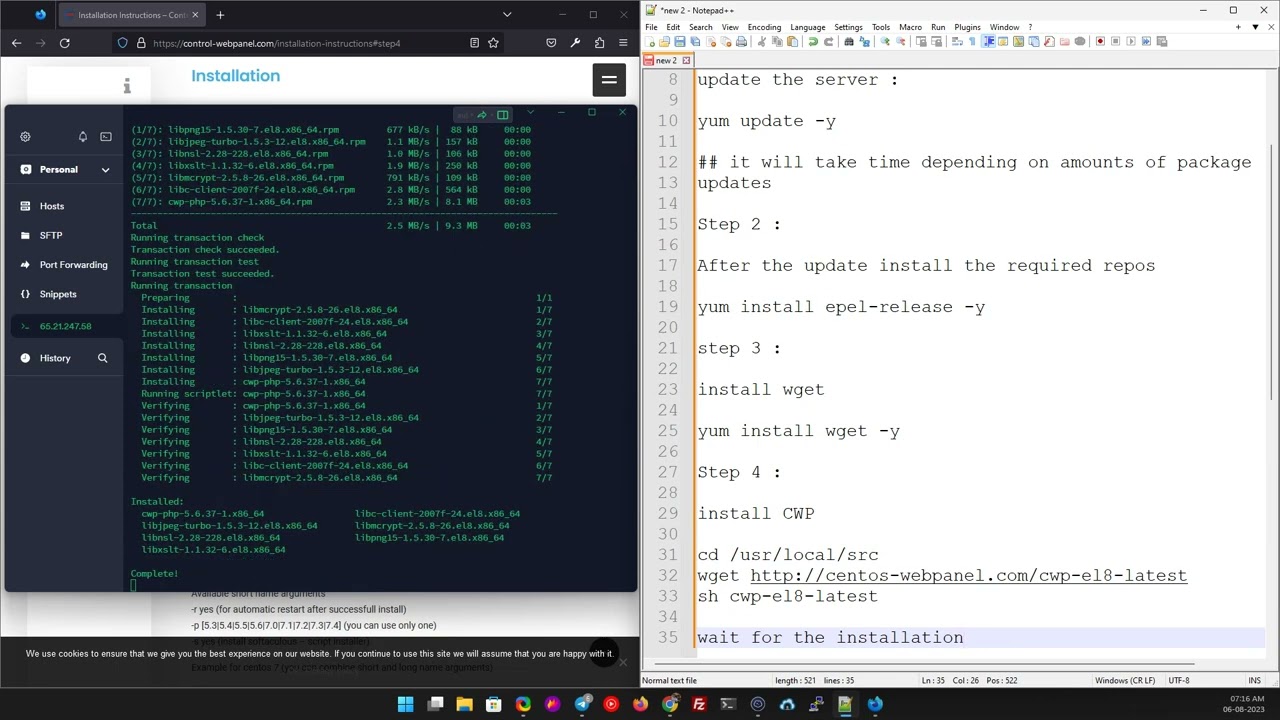Viewport: 1280px width, 720px height.
Task: Open FileZilla from taskbar
Action: pos(699,704)
